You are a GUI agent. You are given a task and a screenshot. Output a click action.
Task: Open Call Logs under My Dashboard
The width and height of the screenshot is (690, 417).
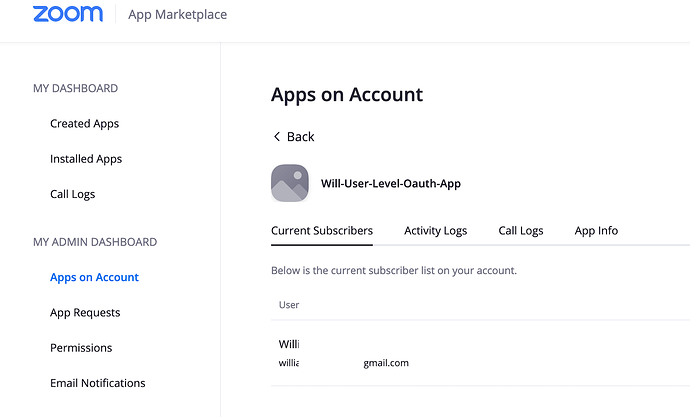click(72, 194)
